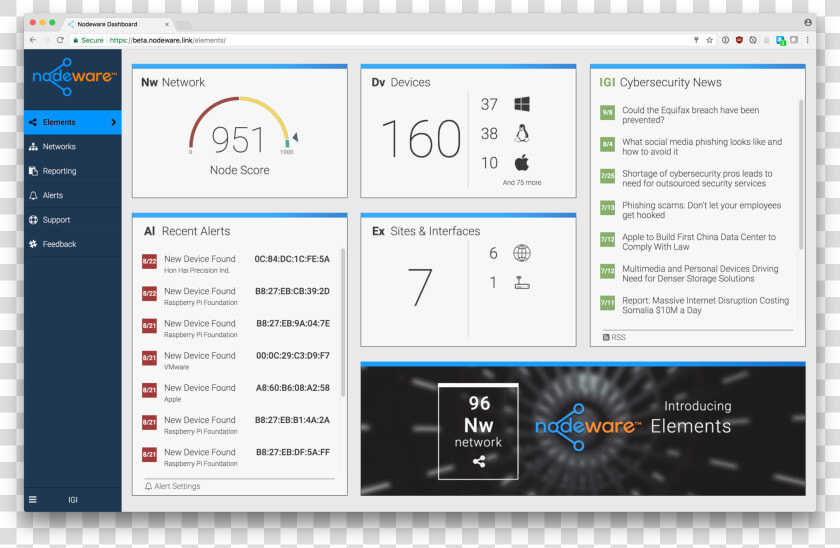840x548 pixels.
Task: Go to Networks in sidebar
Action: click(72, 146)
